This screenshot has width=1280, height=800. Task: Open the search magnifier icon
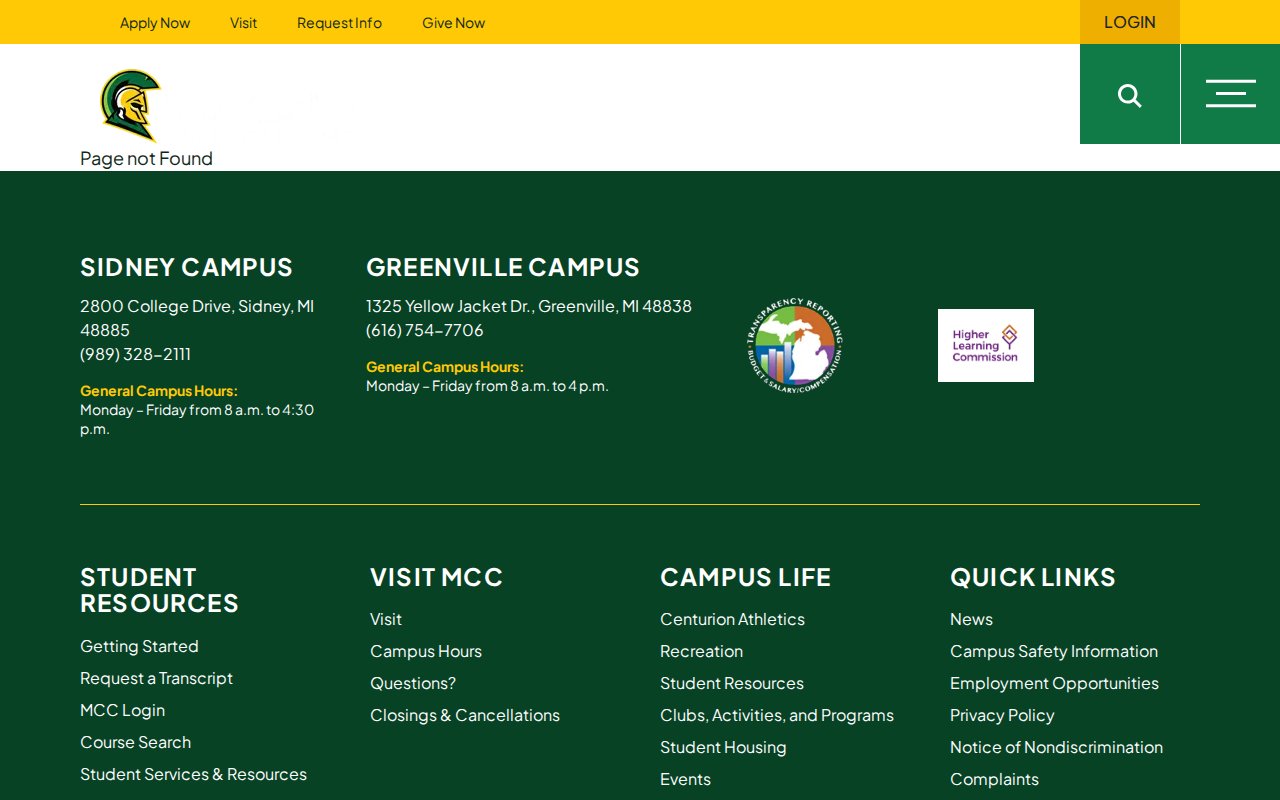coord(1129,95)
